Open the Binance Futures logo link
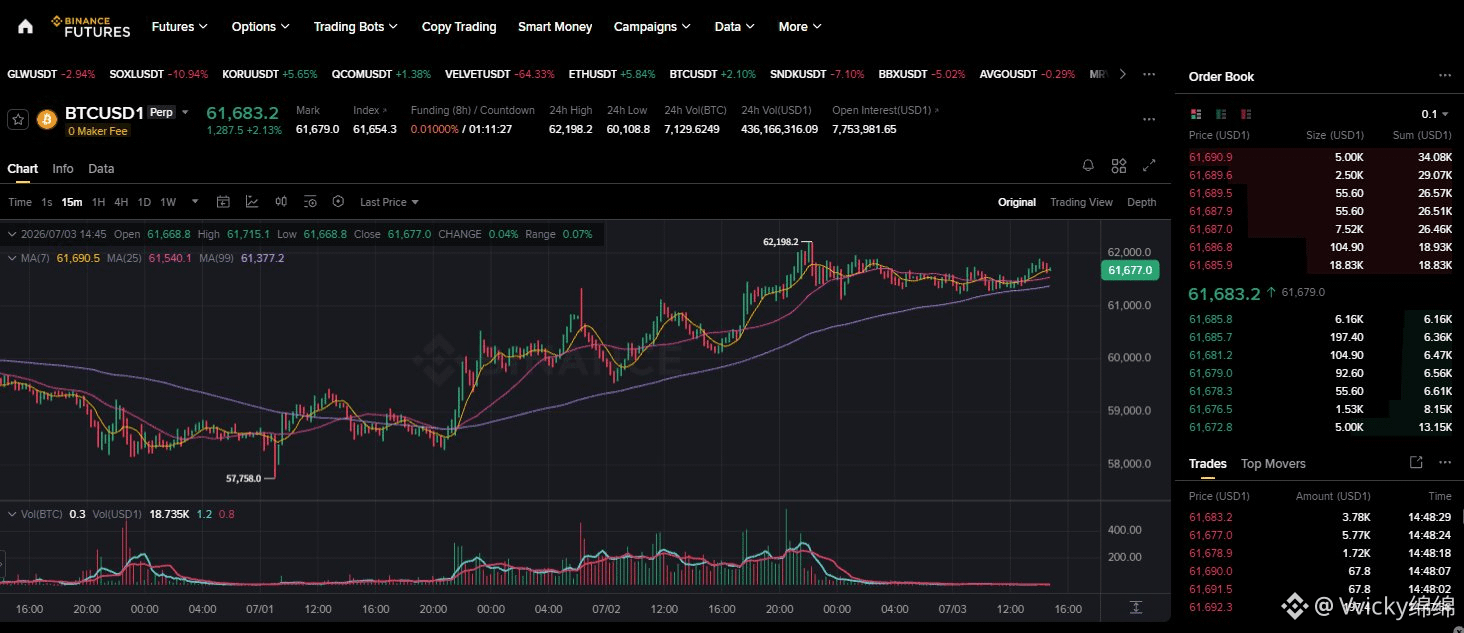1464x633 pixels. pyautogui.click(x=90, y=27)
